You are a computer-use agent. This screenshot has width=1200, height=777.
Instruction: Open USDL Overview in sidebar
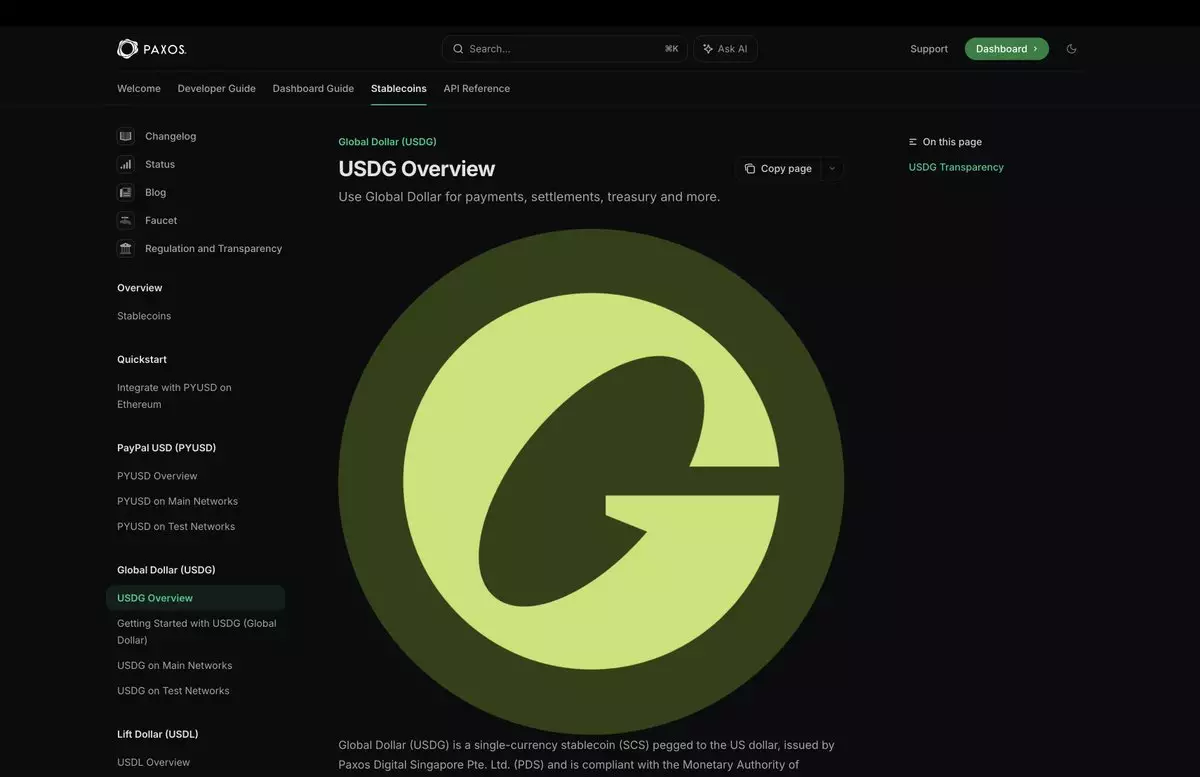(153, 762)
